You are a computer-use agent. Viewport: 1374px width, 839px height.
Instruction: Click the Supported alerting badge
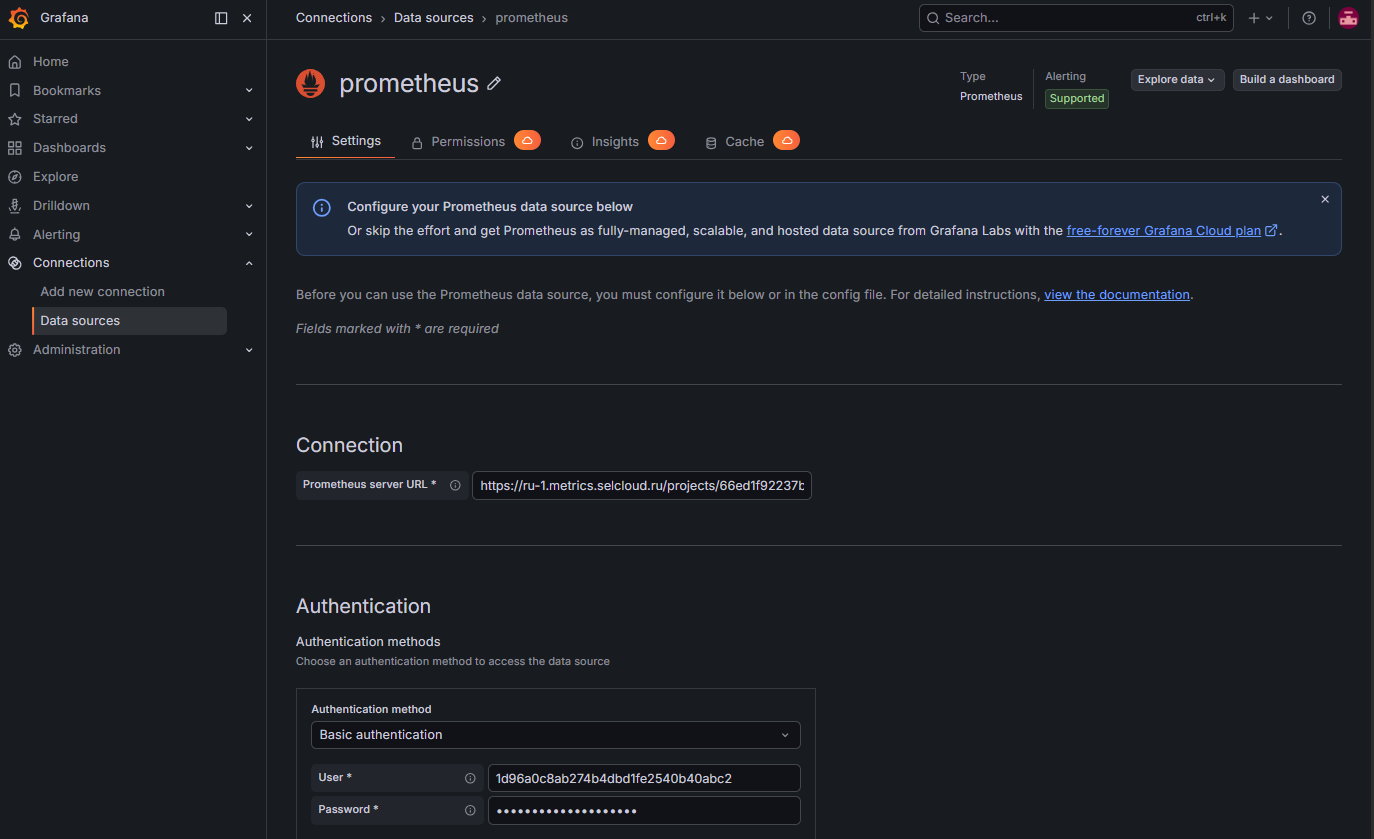(1077, 99)
